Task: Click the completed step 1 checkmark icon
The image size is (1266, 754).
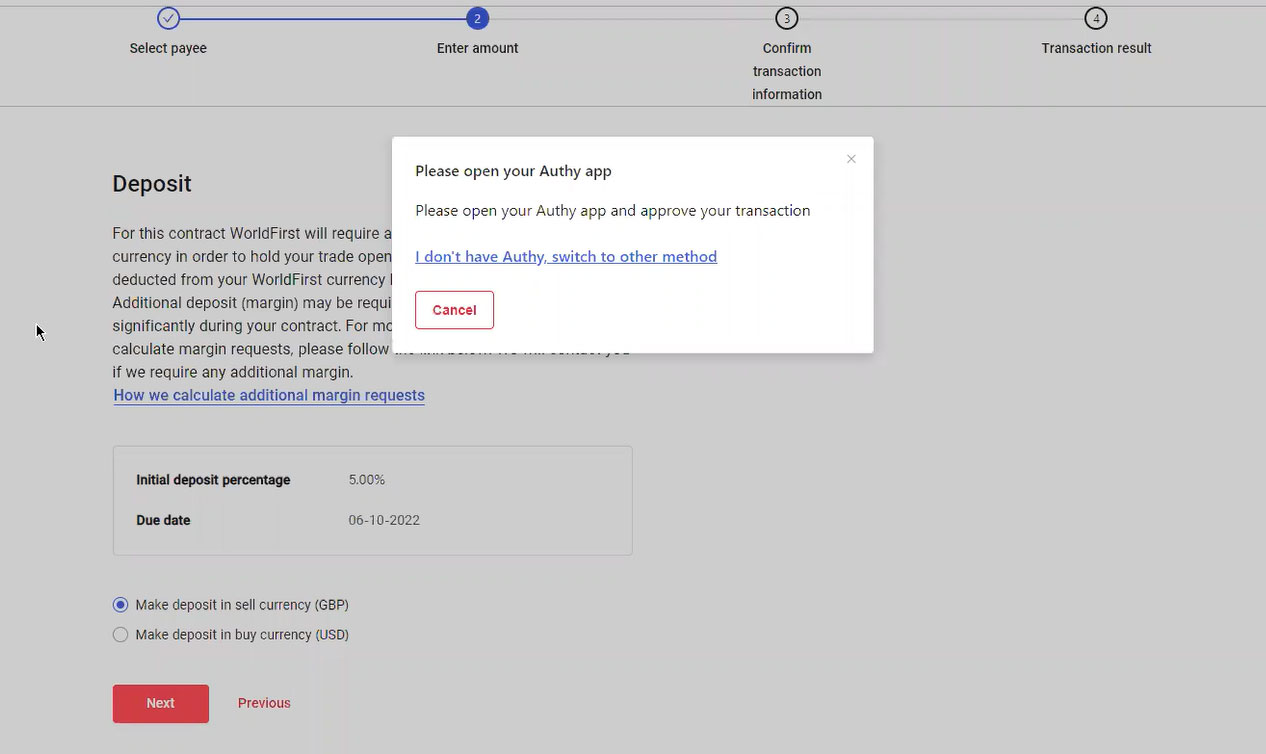Action: pos(168,18)
